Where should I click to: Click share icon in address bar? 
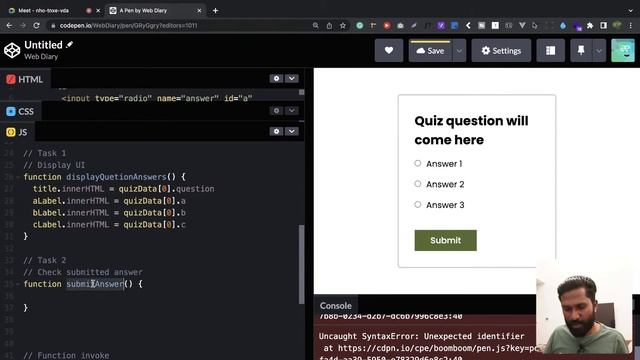[329, 25]
